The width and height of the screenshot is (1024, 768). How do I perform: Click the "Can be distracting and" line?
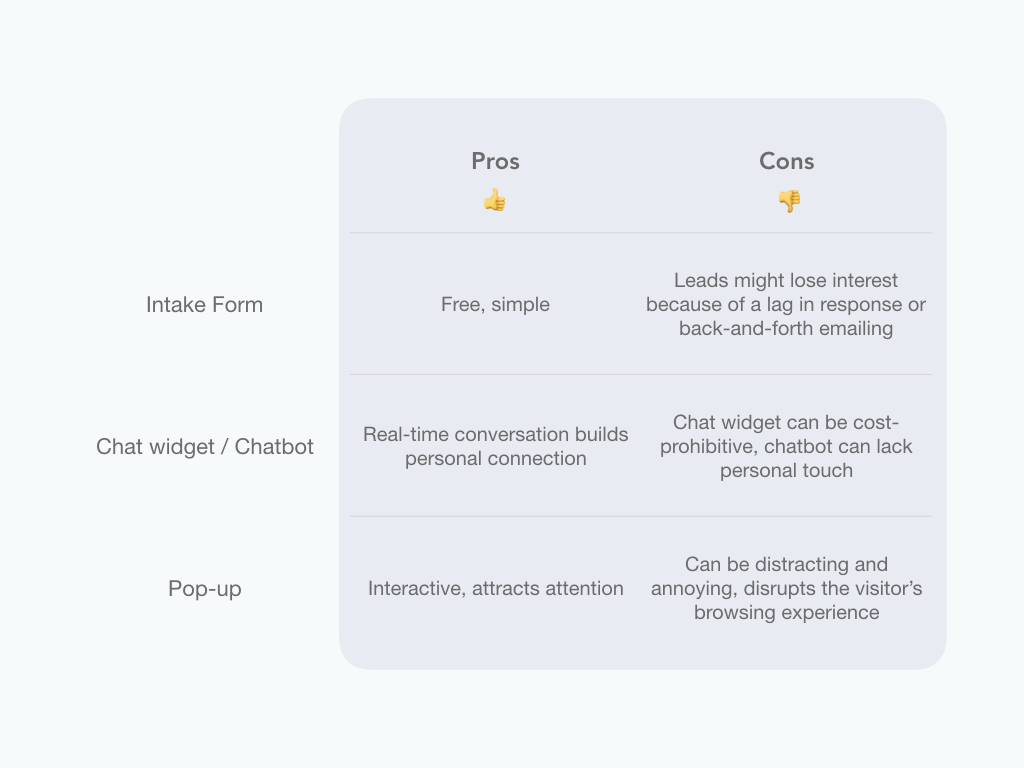point(786,565)
